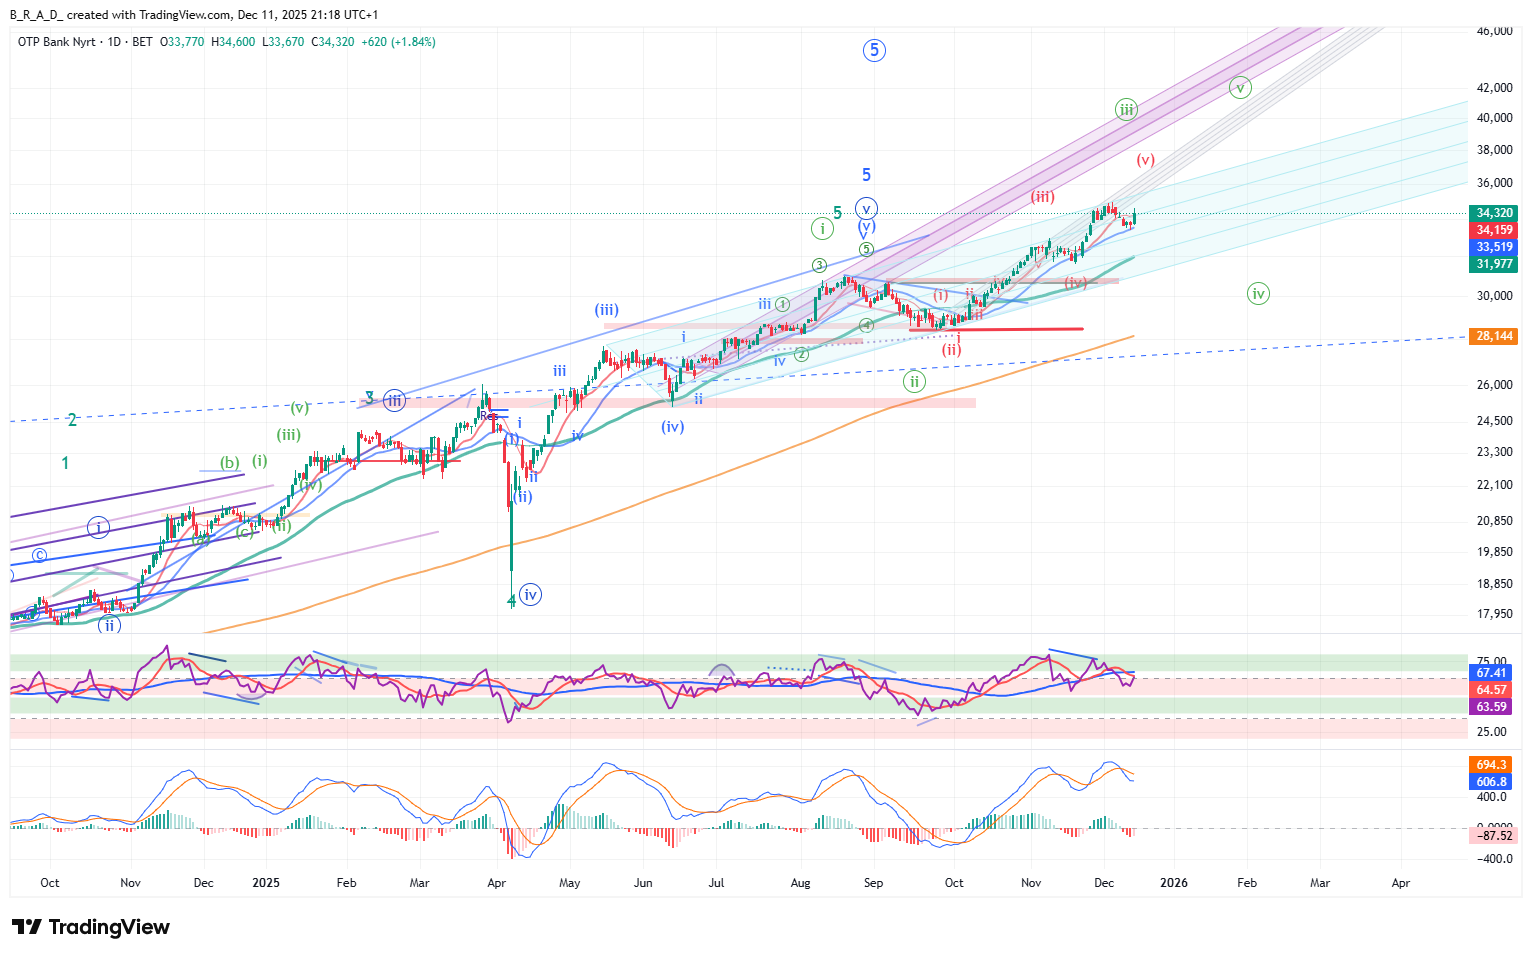Image resolution: width=1532 pixels, height=957 pixels.
Task: Click the green 34,320 current price label
Action: [1494, 213]
